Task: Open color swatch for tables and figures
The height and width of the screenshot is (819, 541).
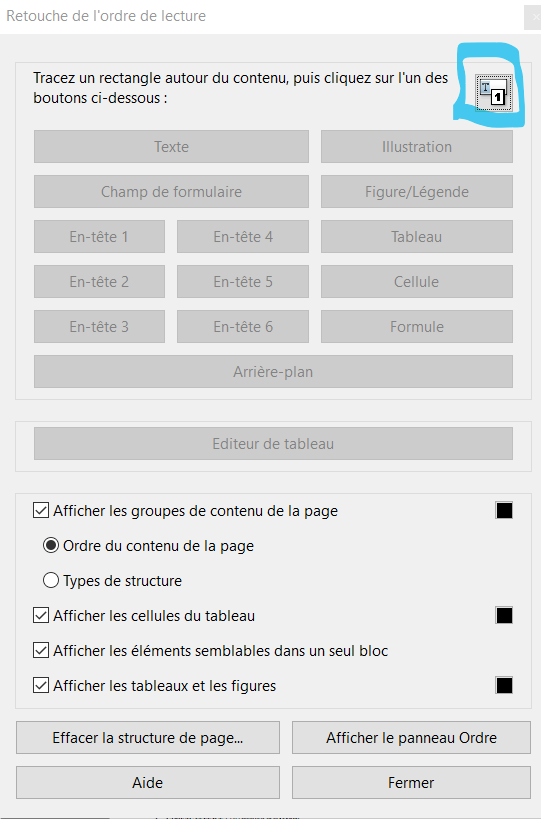Action: [x=504, y=685]
